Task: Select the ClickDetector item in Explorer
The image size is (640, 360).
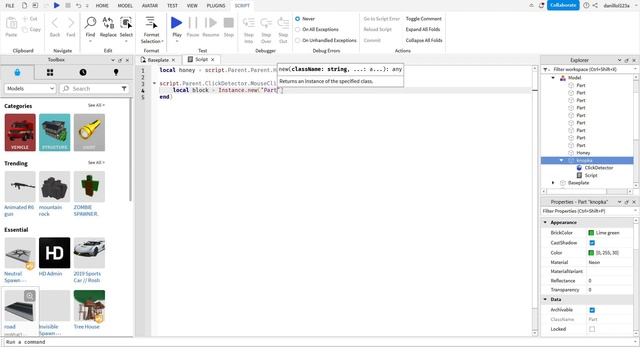Action: tap(598, 168)
